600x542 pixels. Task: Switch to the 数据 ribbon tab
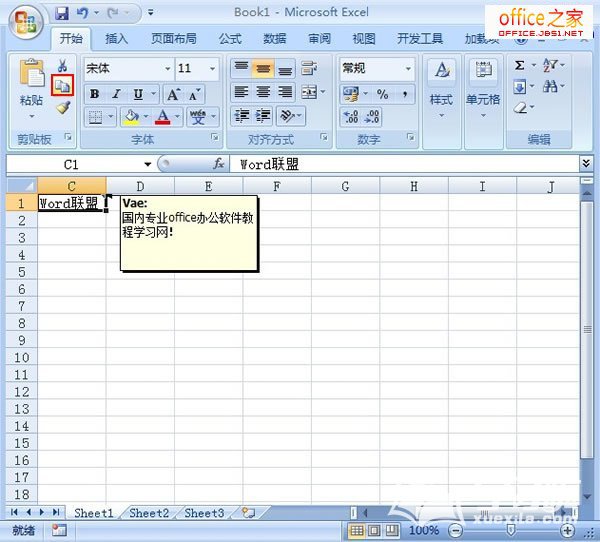coord(274,39)
